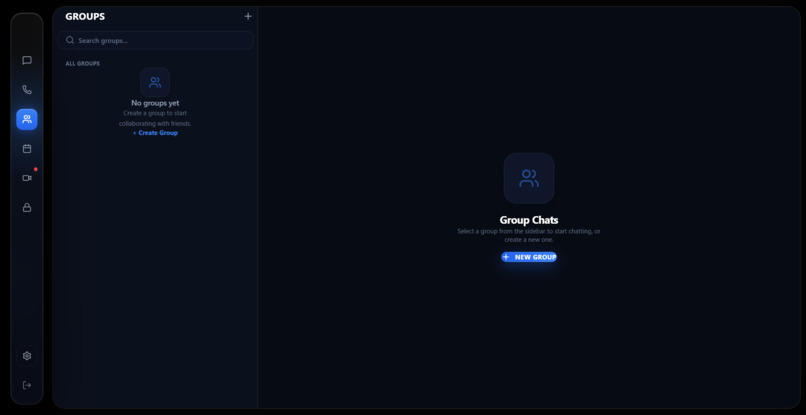Image resolution: width=806 pixels, height=415 pixels.
Task: Click the GROUPS panel title
Action: [85, 16]
